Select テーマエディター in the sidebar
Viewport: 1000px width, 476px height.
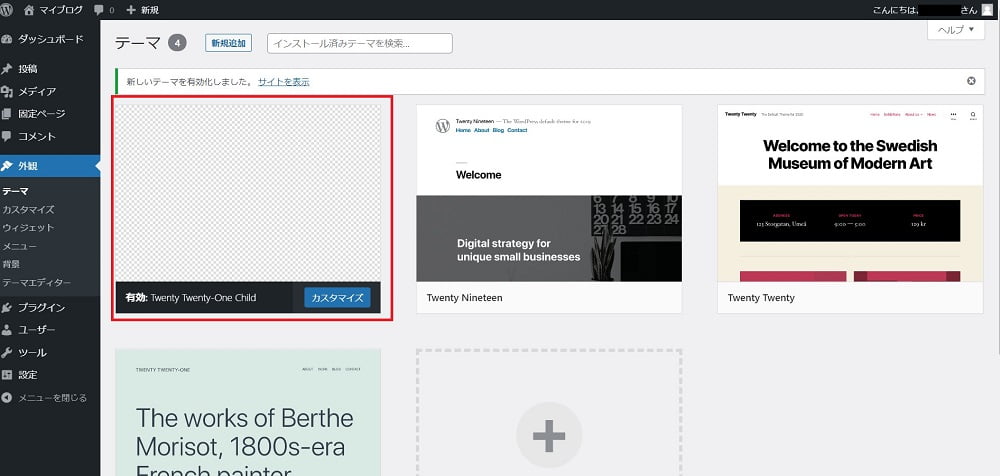point(36,282)
